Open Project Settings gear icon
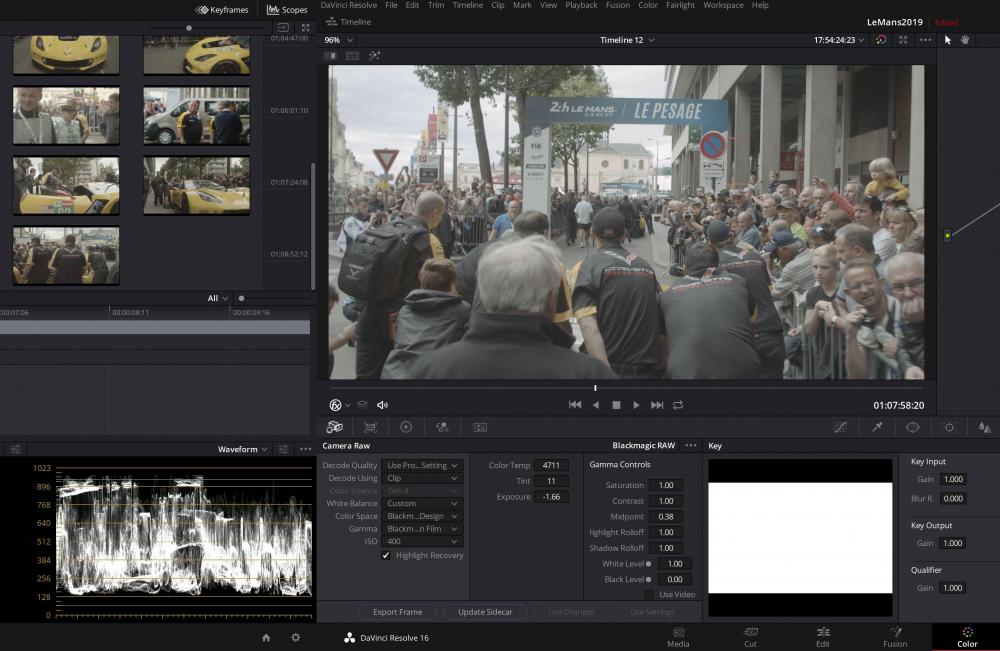 pyautogui.click(x=295, y=637)
